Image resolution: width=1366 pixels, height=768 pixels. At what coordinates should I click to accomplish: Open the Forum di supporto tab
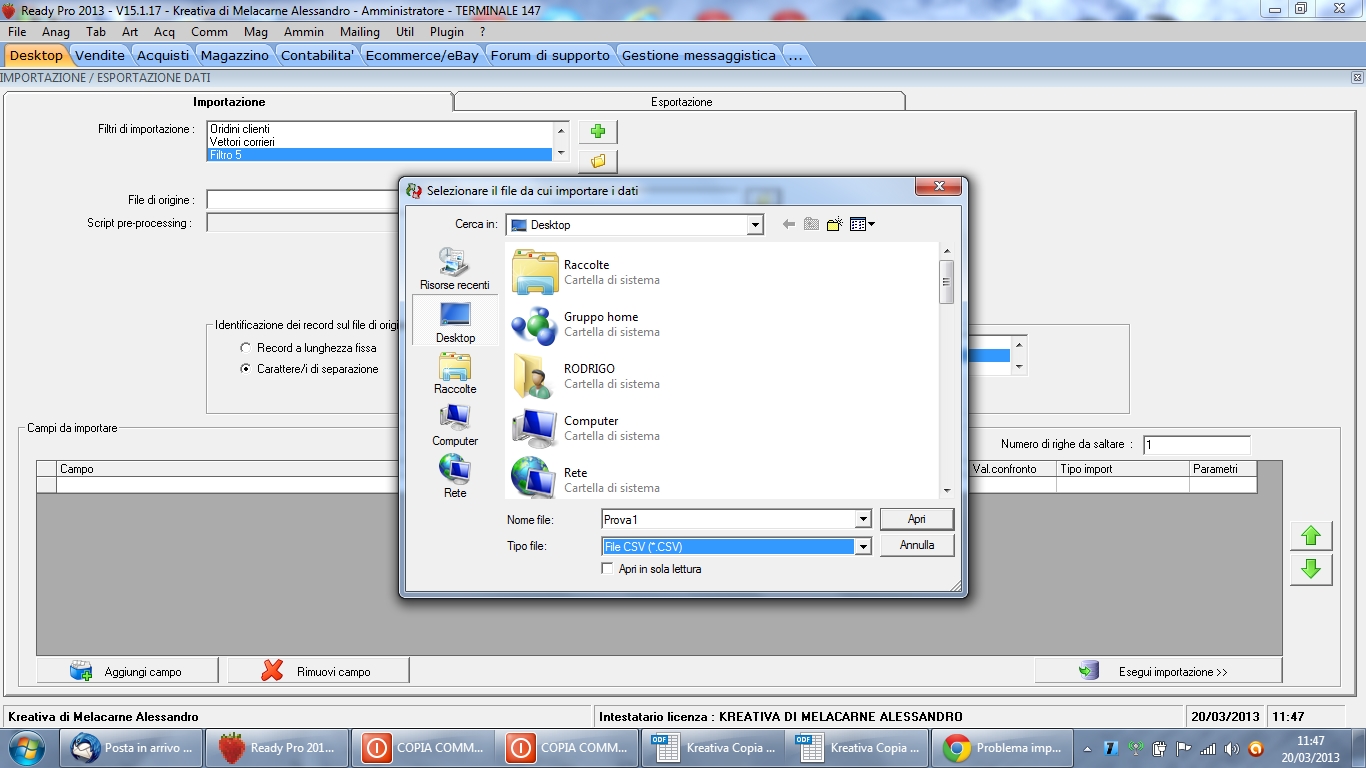click(550, 56)
